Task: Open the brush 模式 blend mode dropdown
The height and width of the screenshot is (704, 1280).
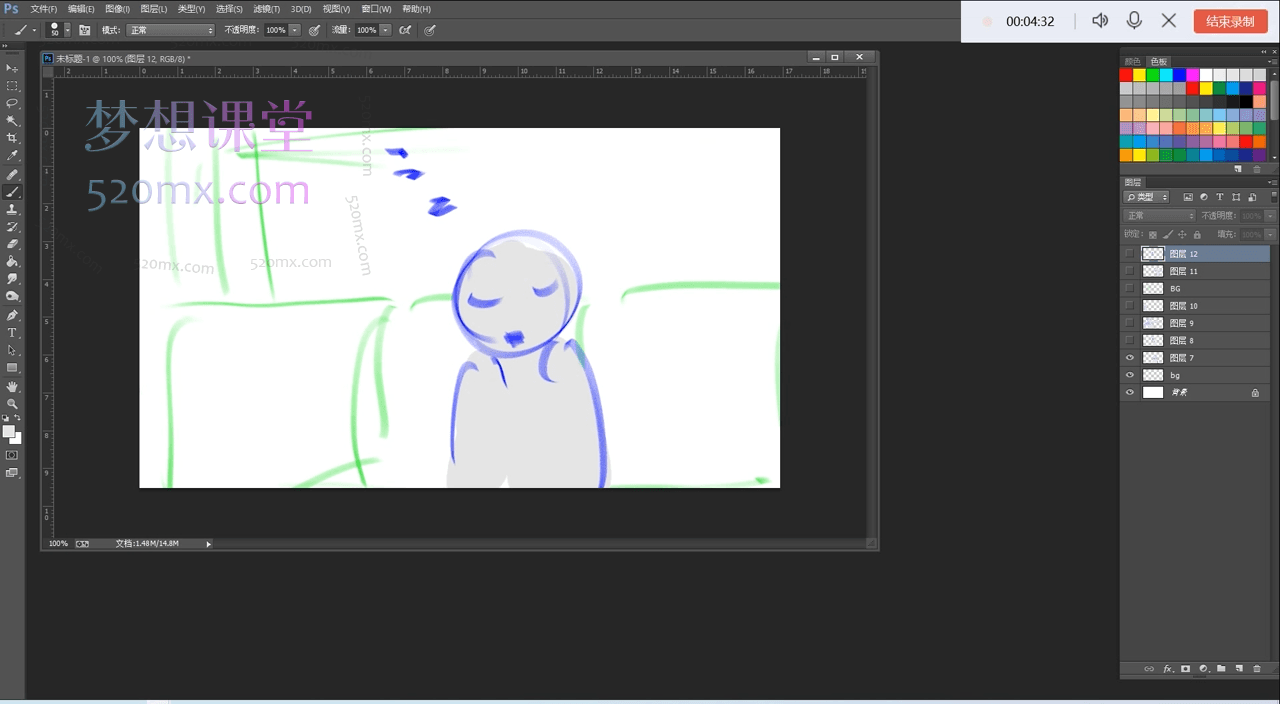Action: tap(170, 30)
